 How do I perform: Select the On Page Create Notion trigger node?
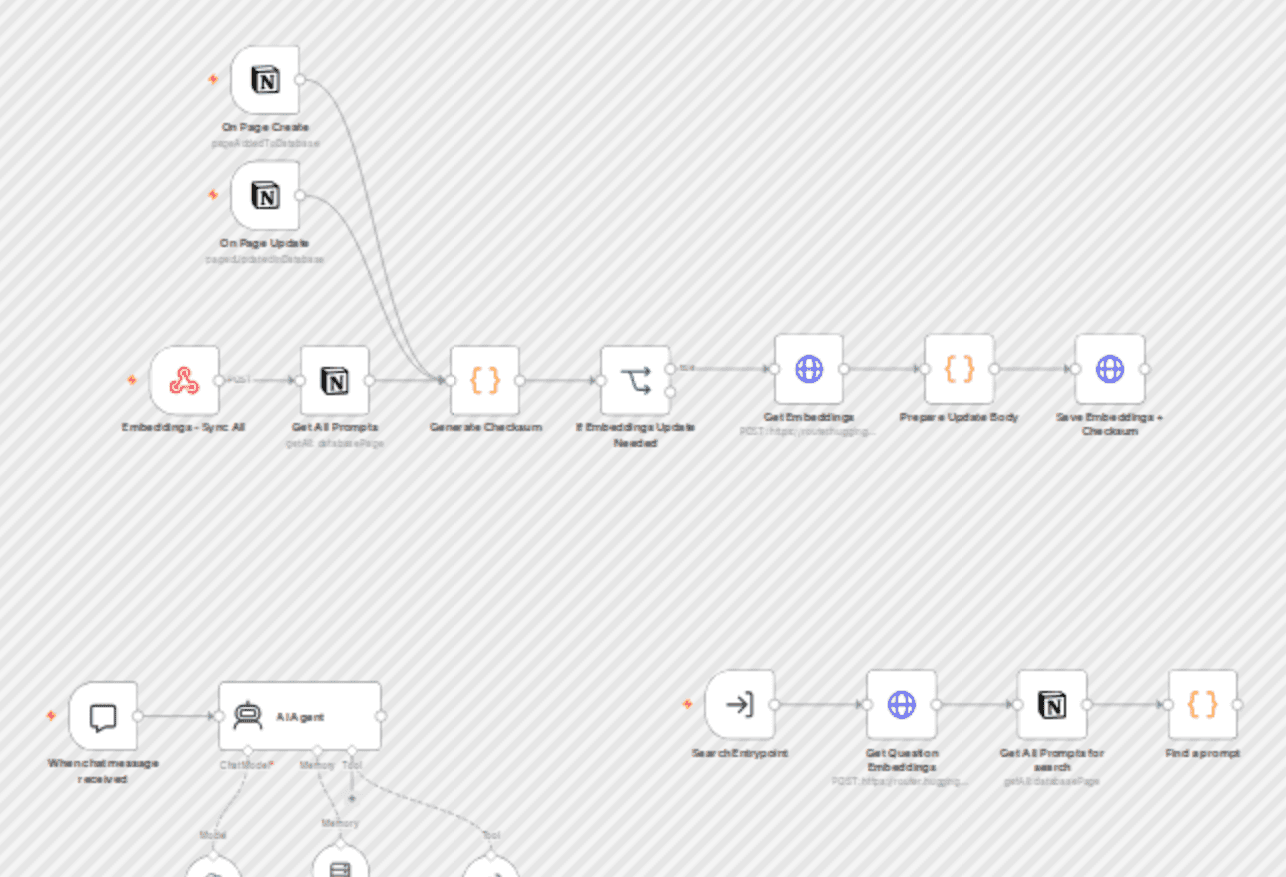265,80
